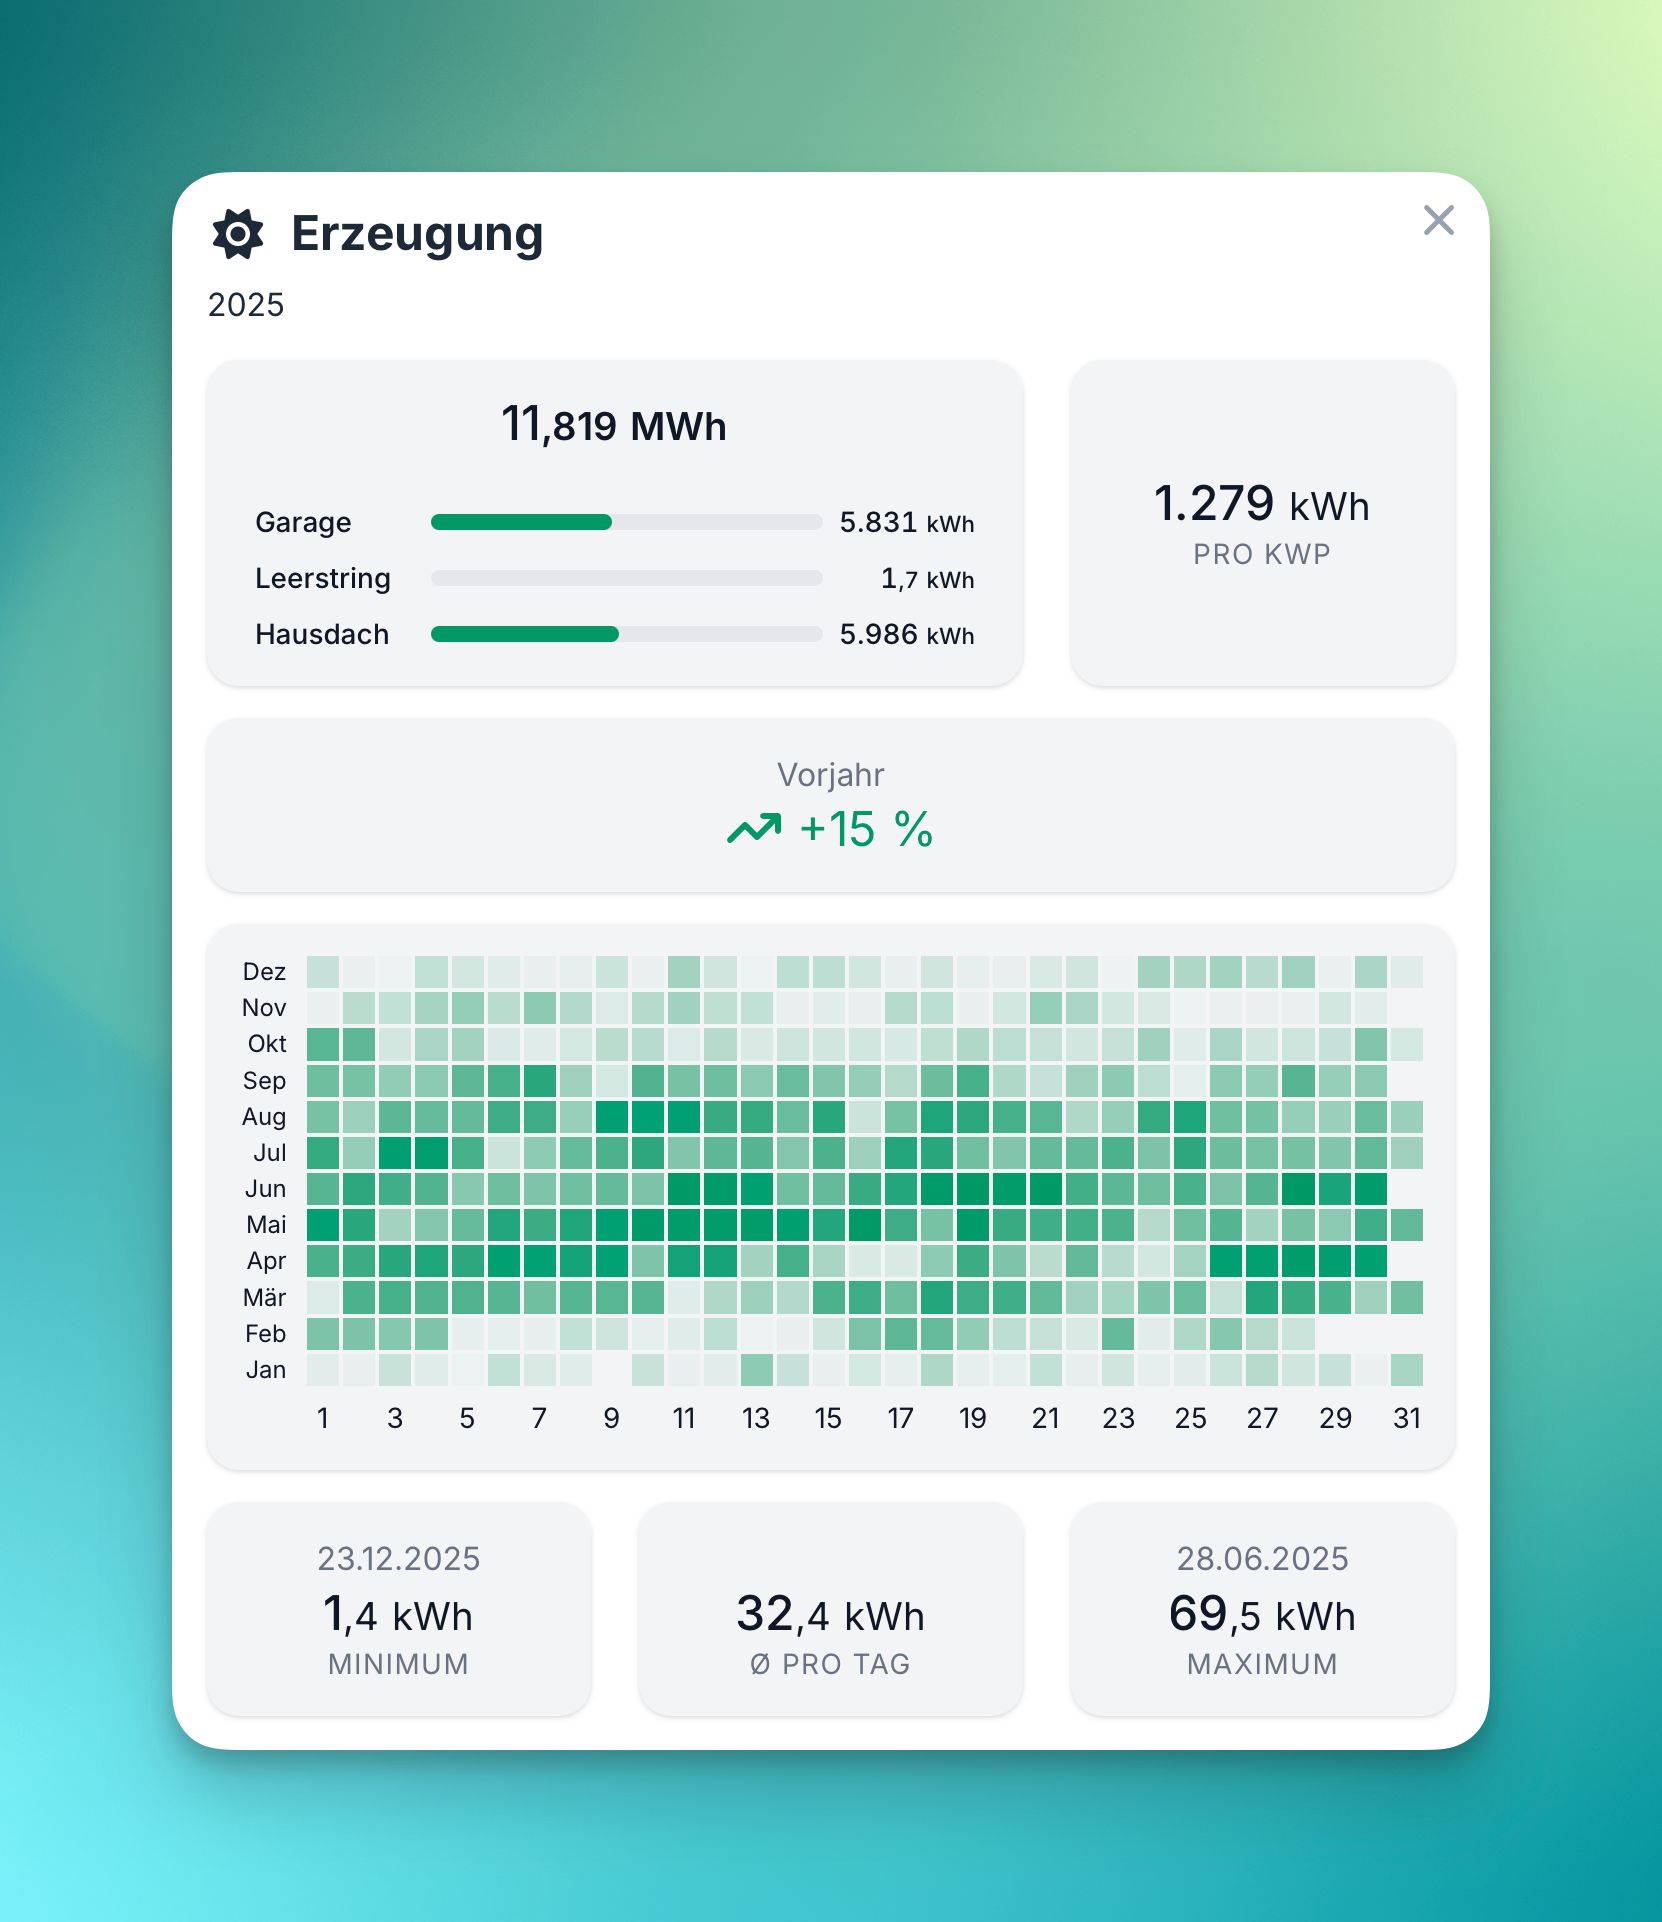Click the heatmap cell for Mai day 1
Viewport: 1662px width, 1922px height.
pyautogui.click(x=323, y=1225)
